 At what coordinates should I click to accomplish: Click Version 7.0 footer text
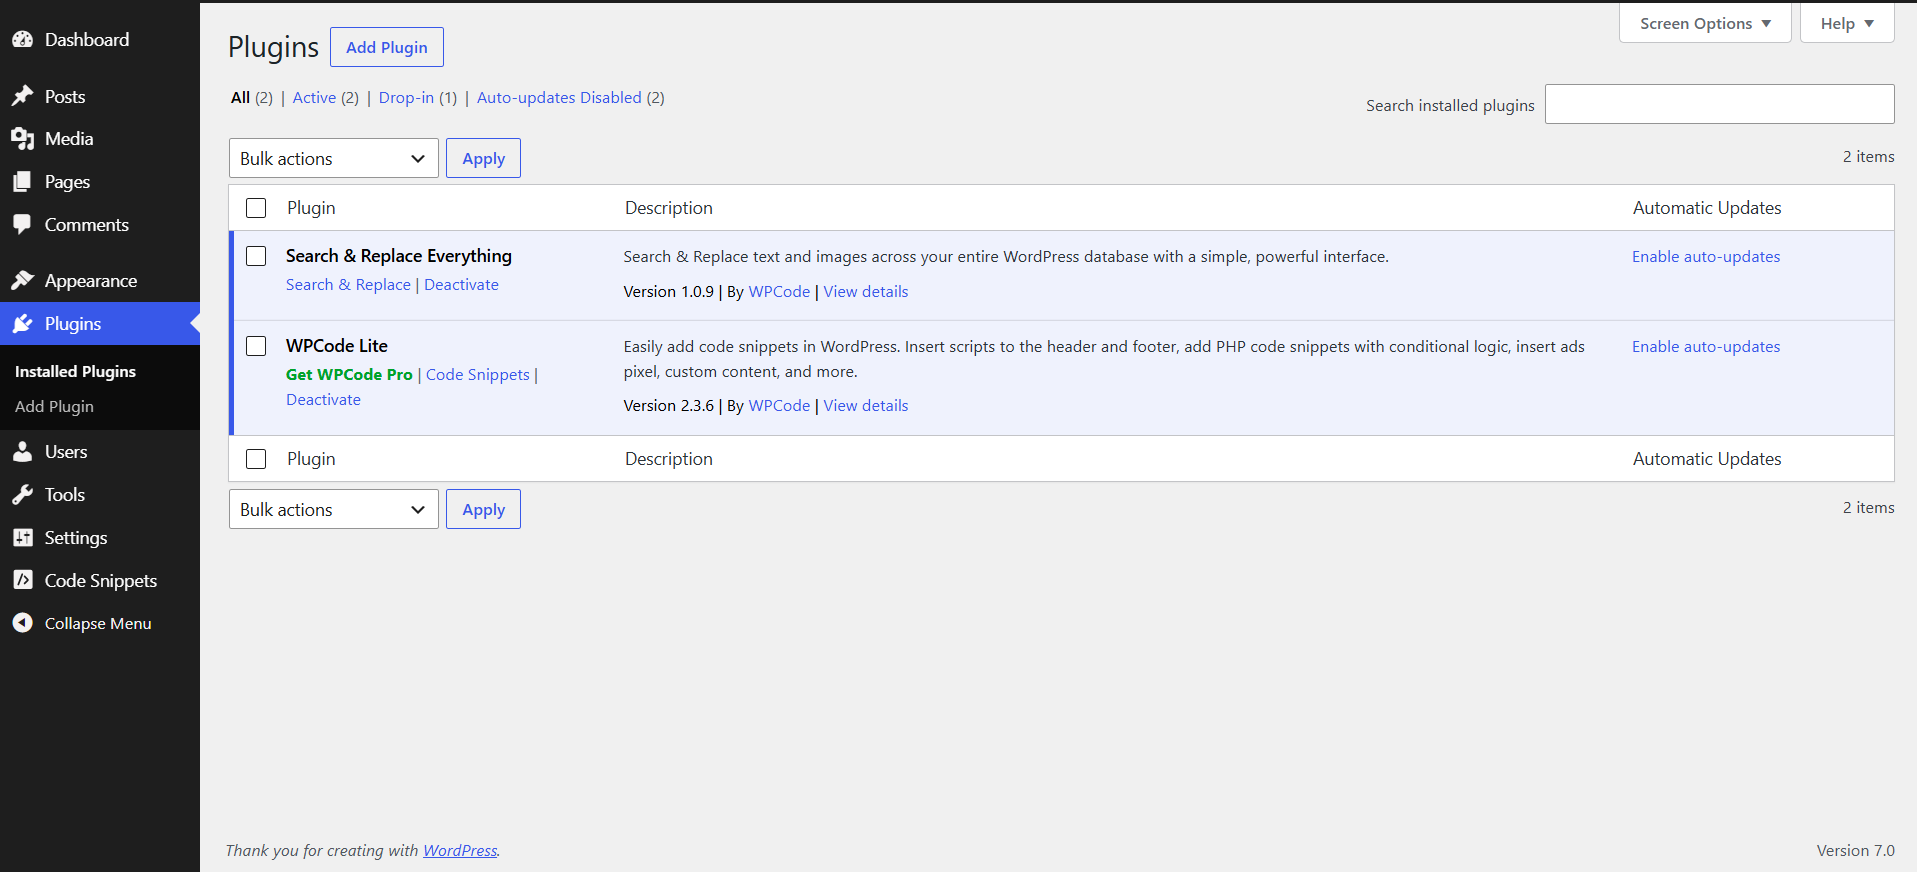1855,850
